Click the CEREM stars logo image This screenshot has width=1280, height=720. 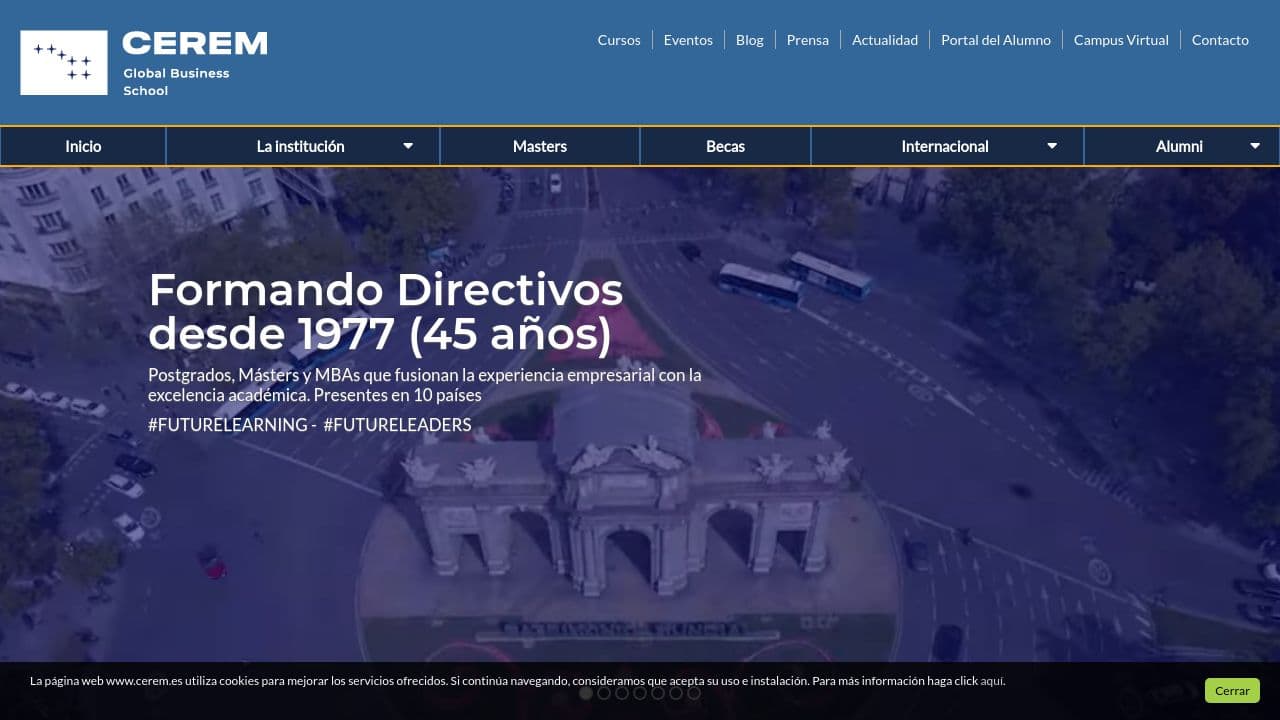pos(64,63)
